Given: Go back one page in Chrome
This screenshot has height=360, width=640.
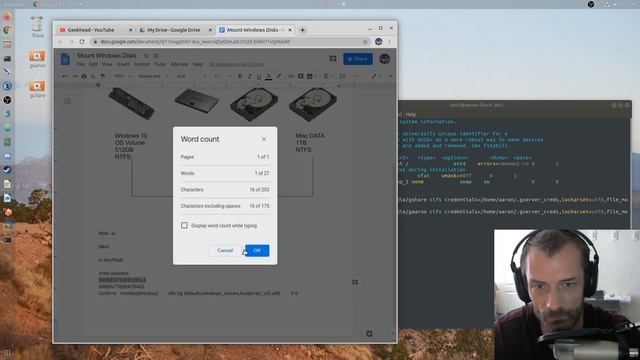Looking at the screenshot, I should [x=60, y=42].
